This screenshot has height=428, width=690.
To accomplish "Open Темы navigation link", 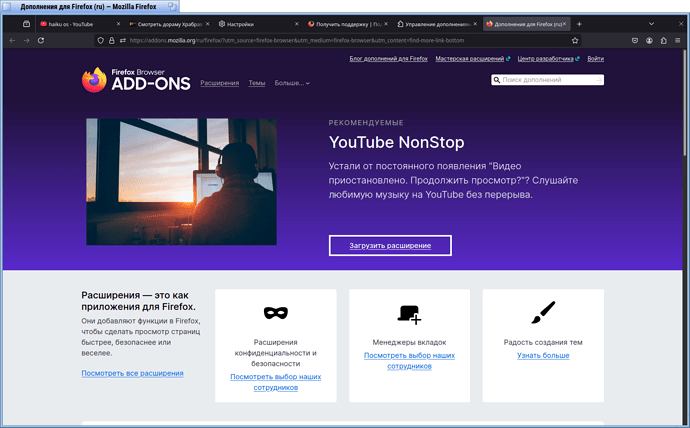I will click(x=257, y=83).
